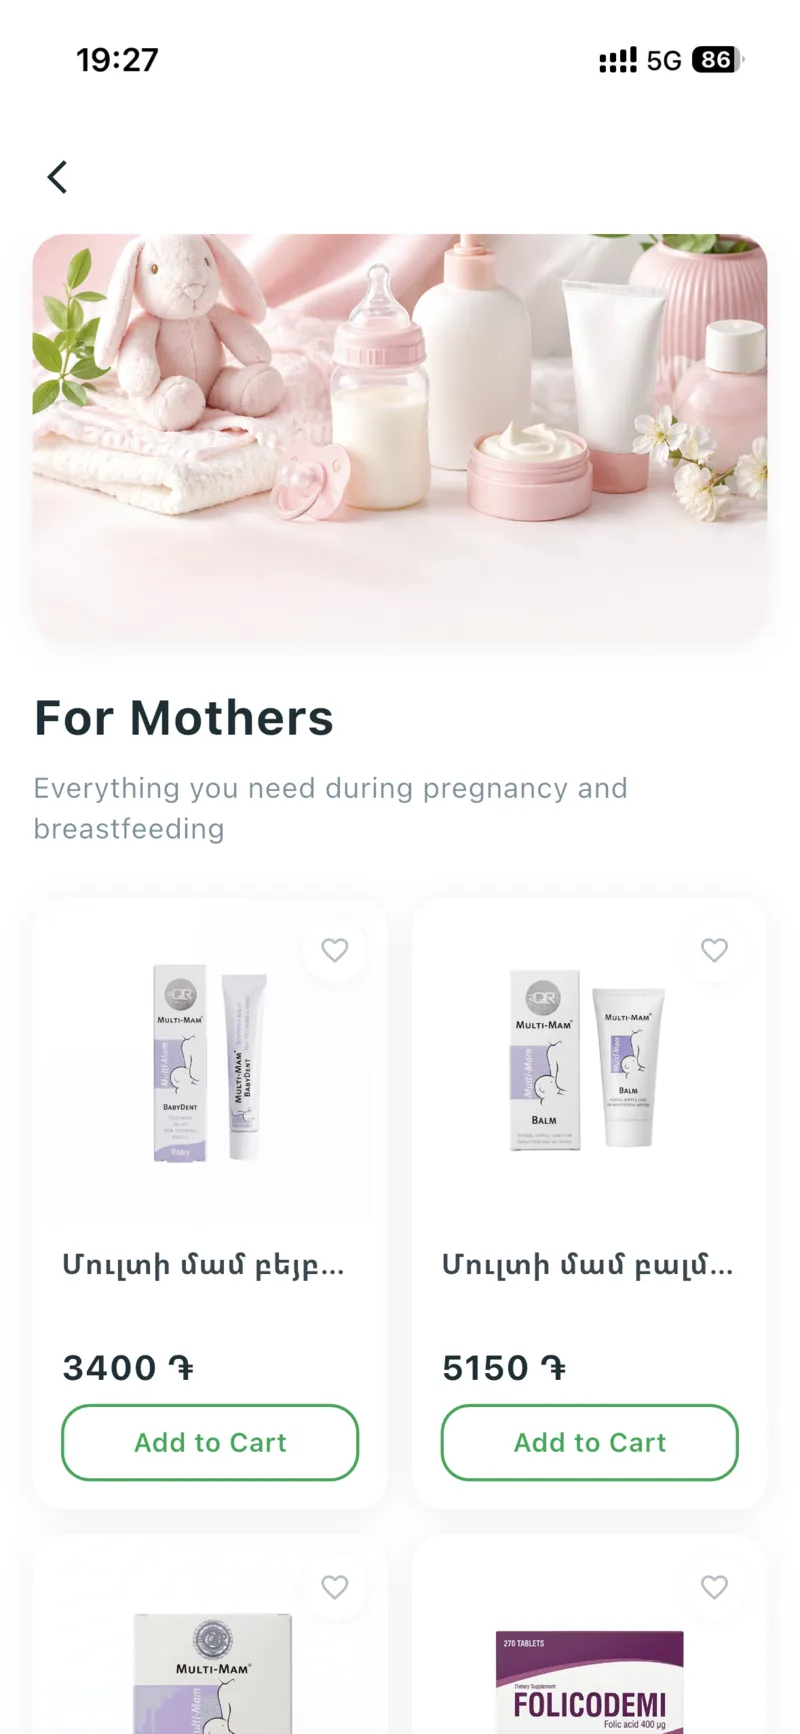Tap the battery indicator in status bar
The width and height of the screenshot is (800, 1734).
click(718, 60)
